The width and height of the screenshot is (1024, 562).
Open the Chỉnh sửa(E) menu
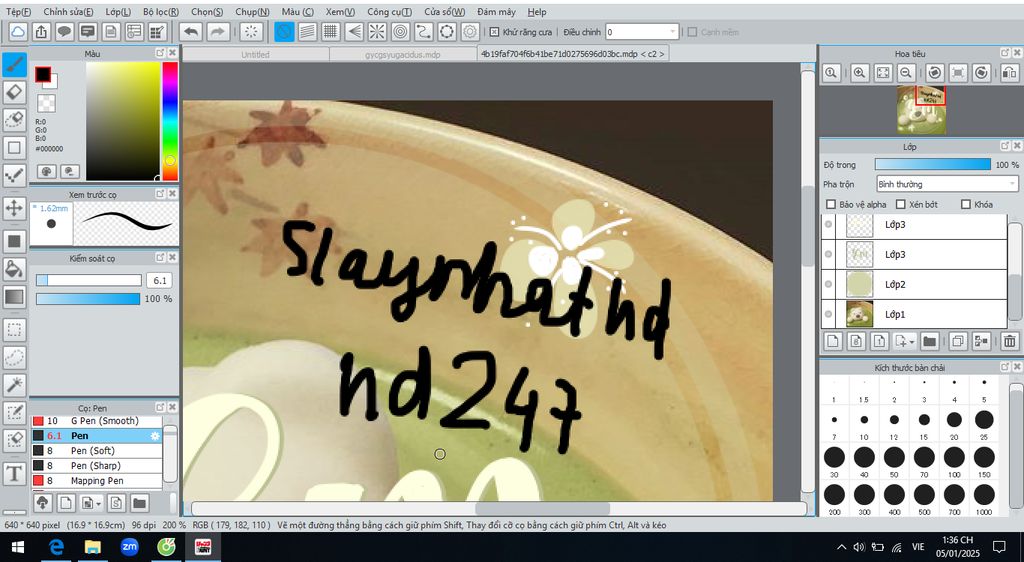click(68, 12)
